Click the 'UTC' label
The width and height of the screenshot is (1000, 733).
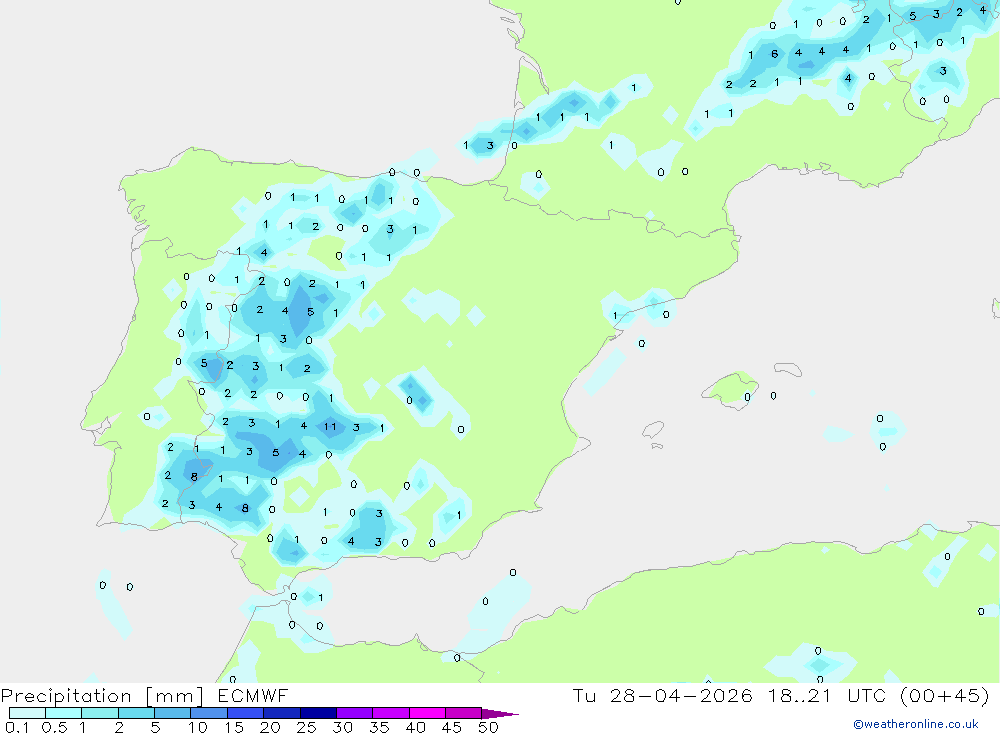pyautogui.click(x=867, y=695)
